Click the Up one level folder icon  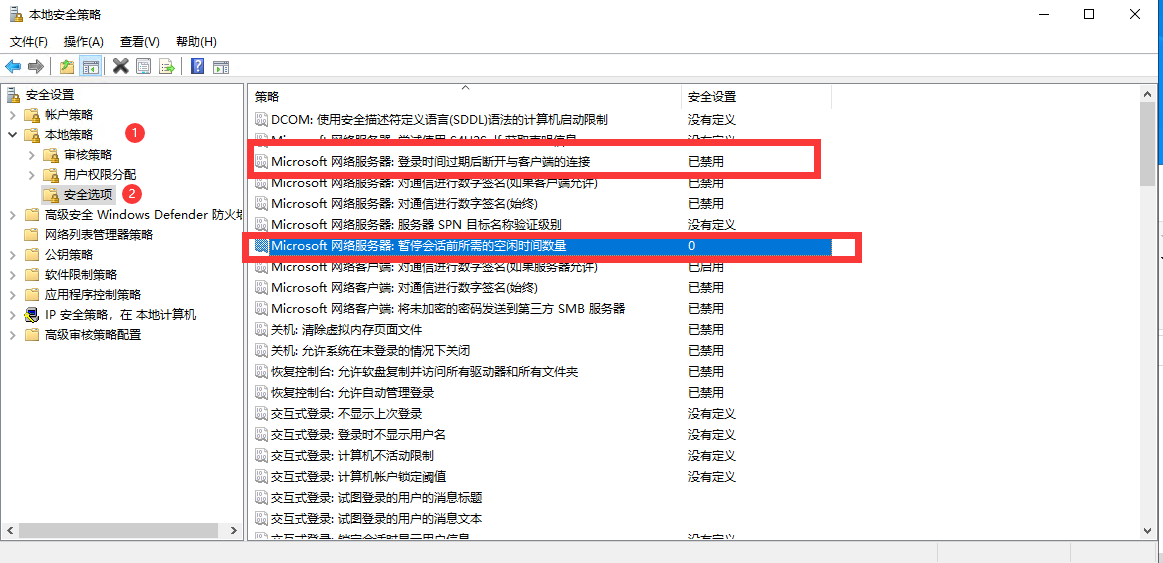pos(66,66)
